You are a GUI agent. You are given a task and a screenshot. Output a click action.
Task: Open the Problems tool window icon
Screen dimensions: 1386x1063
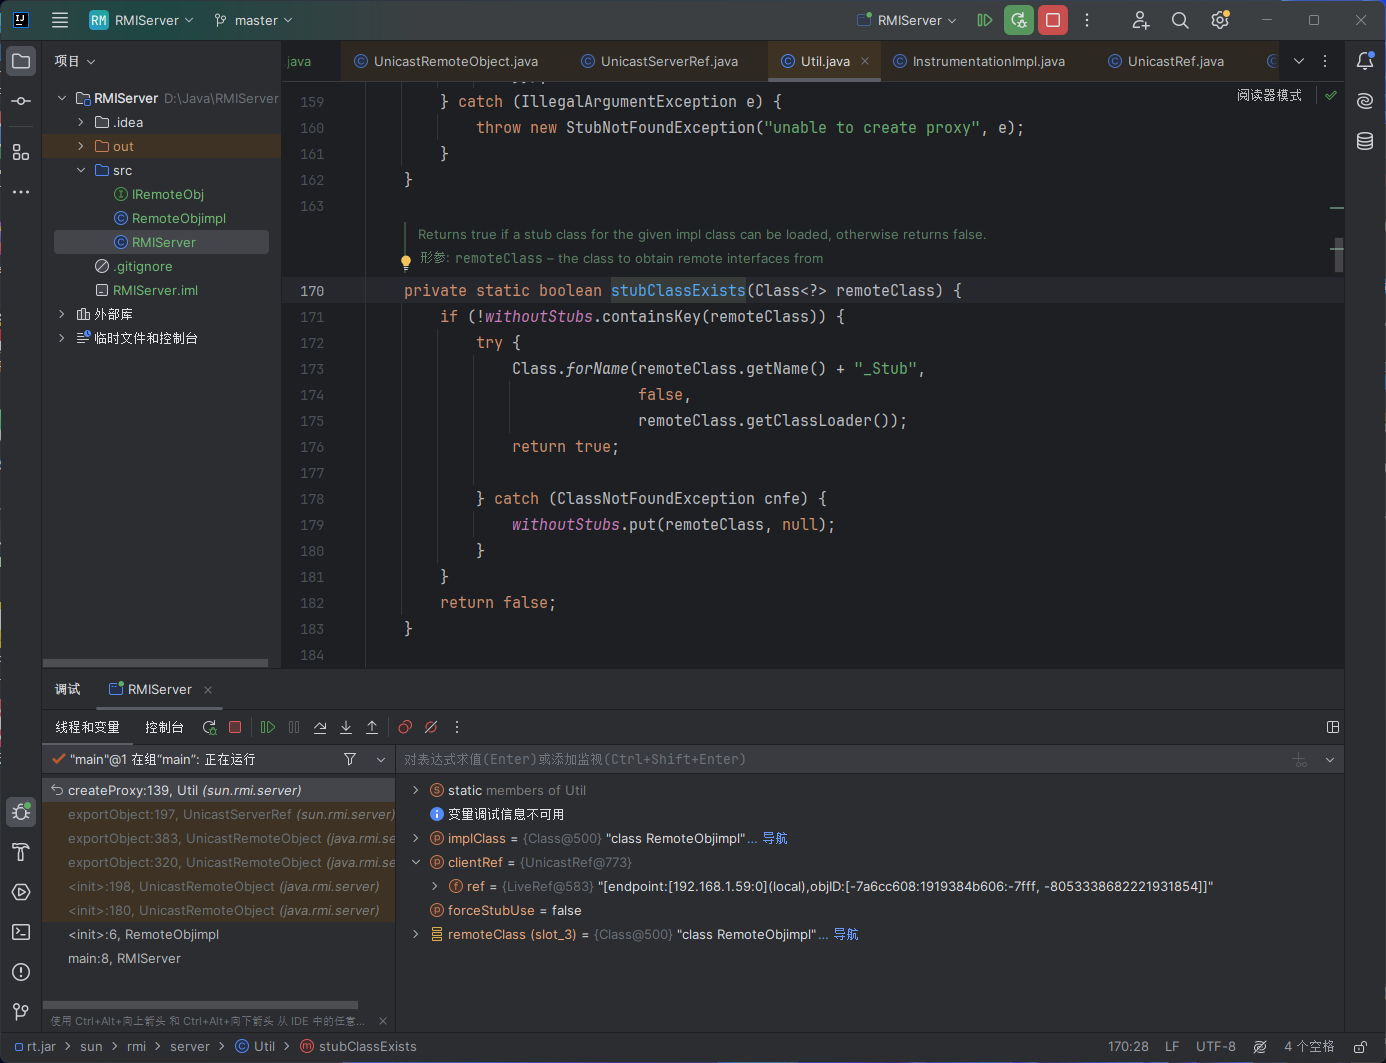point(21,972)
